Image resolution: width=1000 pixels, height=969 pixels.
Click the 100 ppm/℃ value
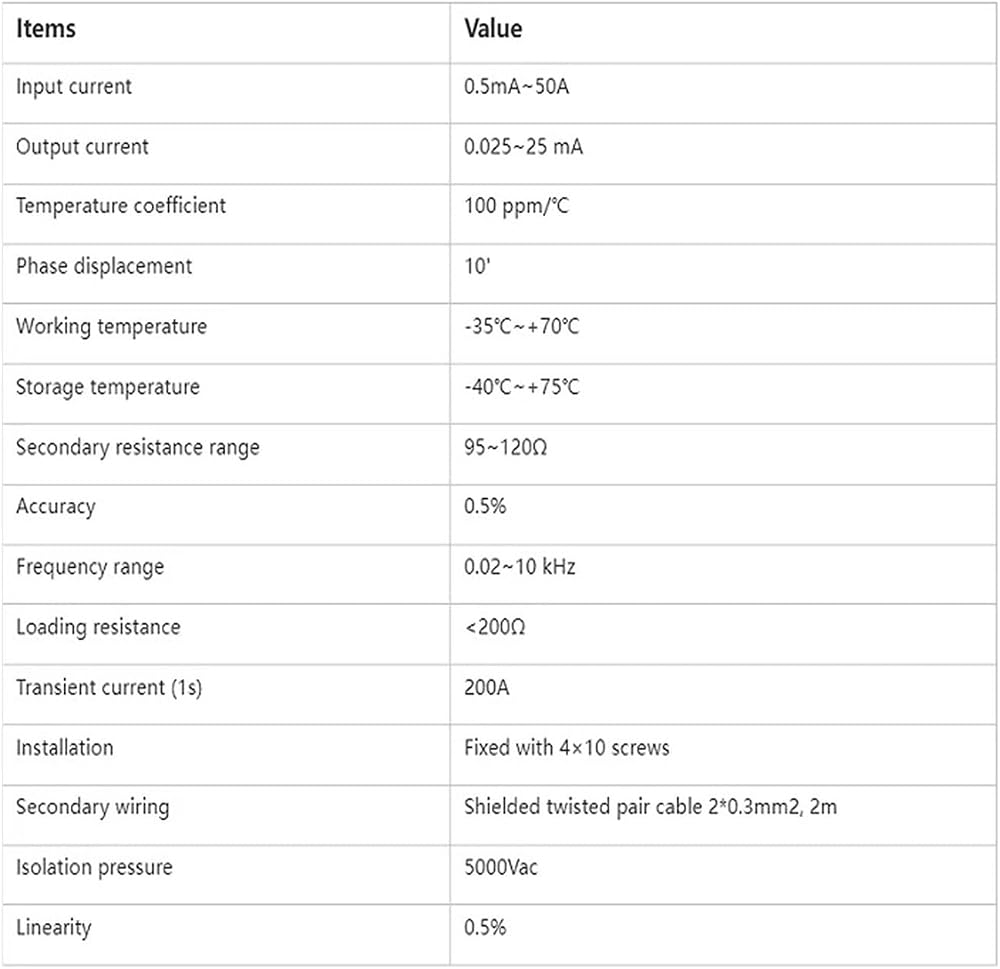[517, 206]
